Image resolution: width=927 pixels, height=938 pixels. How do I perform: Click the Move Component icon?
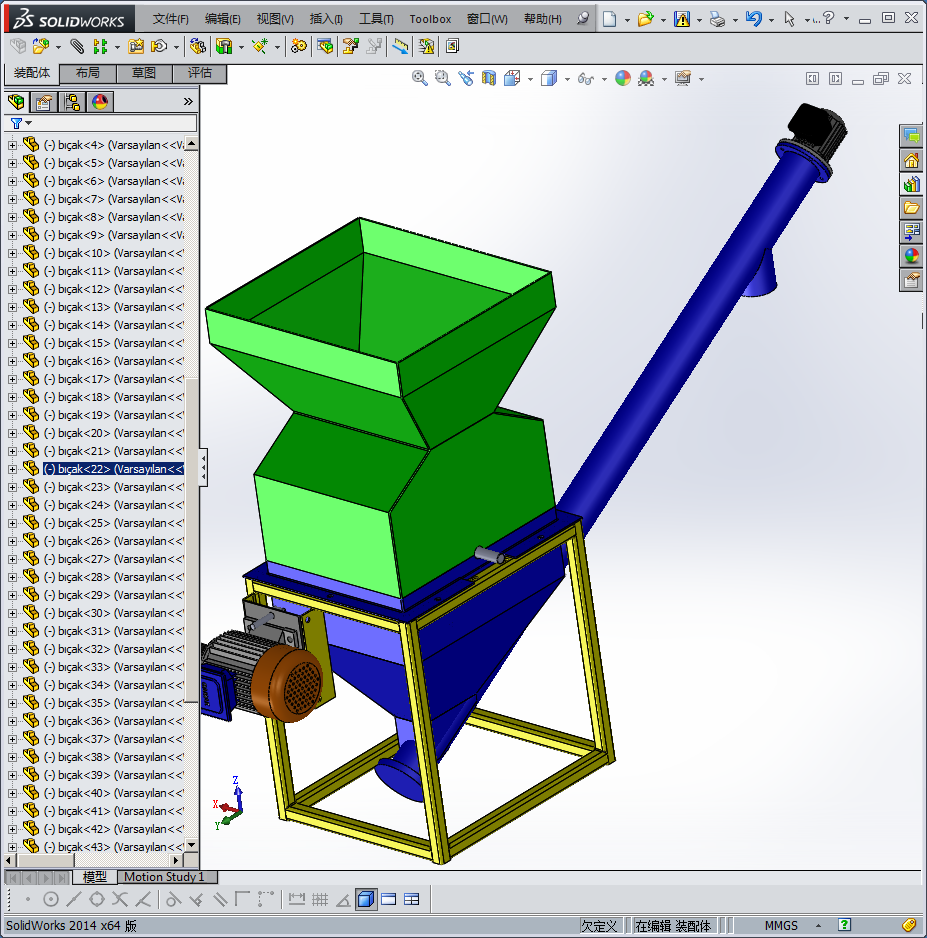click(x=159, y=46)
